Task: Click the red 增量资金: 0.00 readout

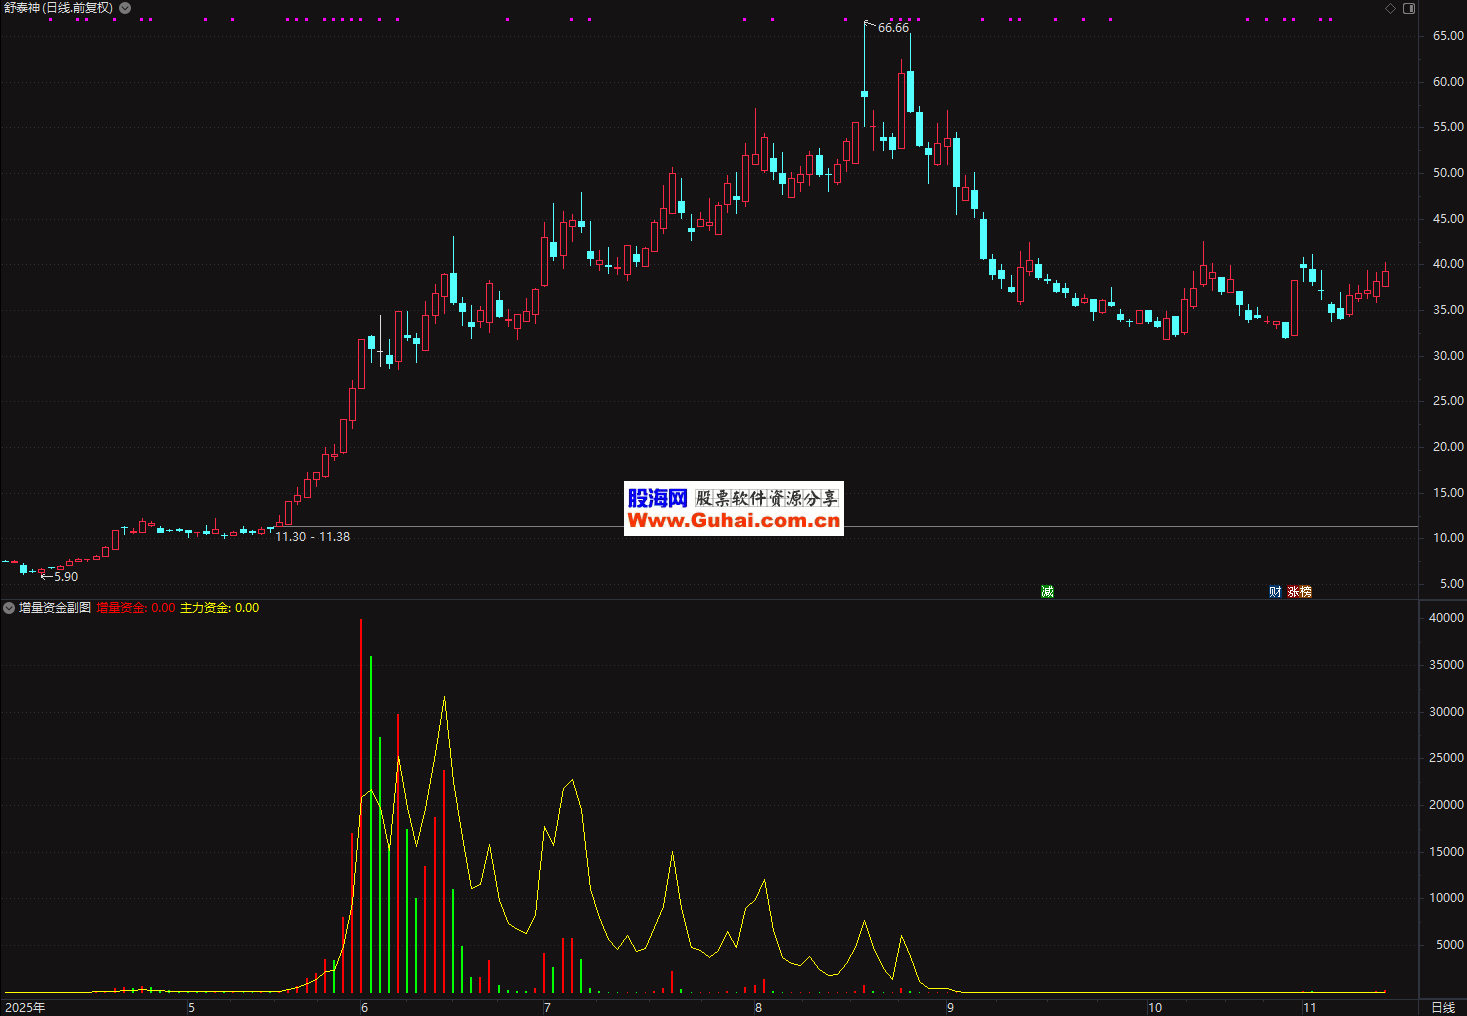Action: 136,608
